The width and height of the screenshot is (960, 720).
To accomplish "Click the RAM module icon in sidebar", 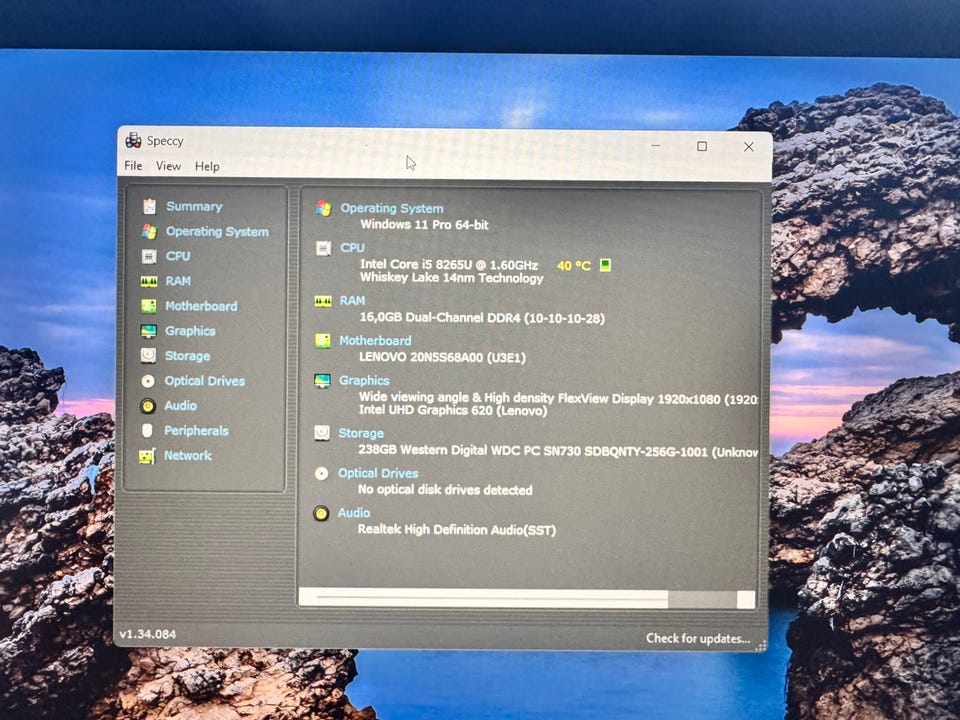I will [x=149, y=282].
